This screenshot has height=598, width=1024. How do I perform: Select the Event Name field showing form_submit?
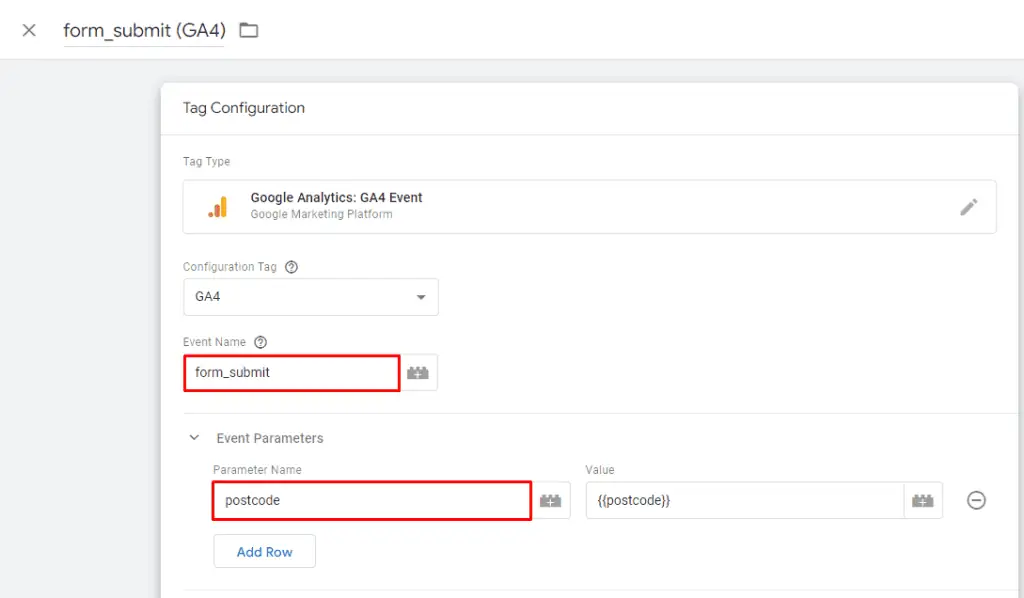pos(290,372)
